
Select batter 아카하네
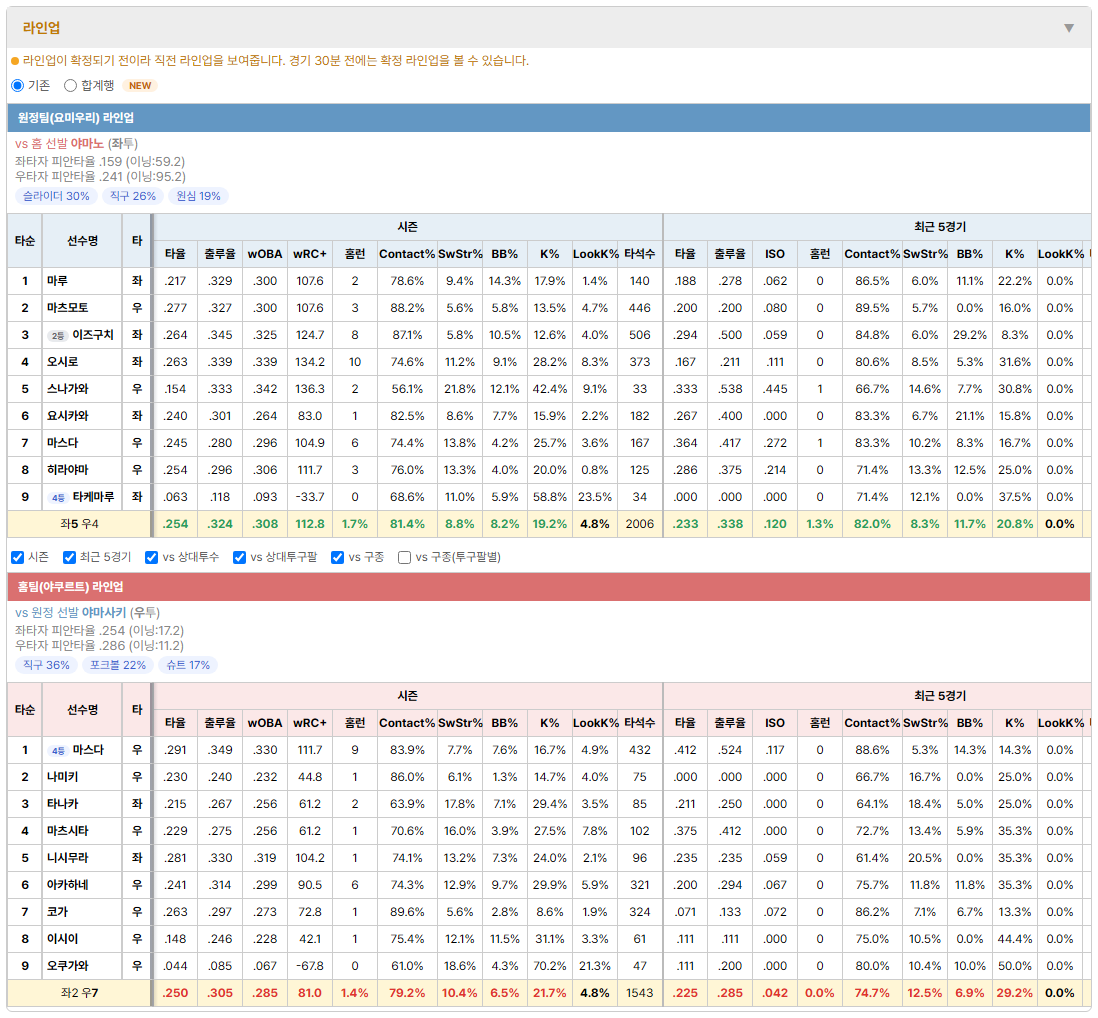(x=68, y=885)
